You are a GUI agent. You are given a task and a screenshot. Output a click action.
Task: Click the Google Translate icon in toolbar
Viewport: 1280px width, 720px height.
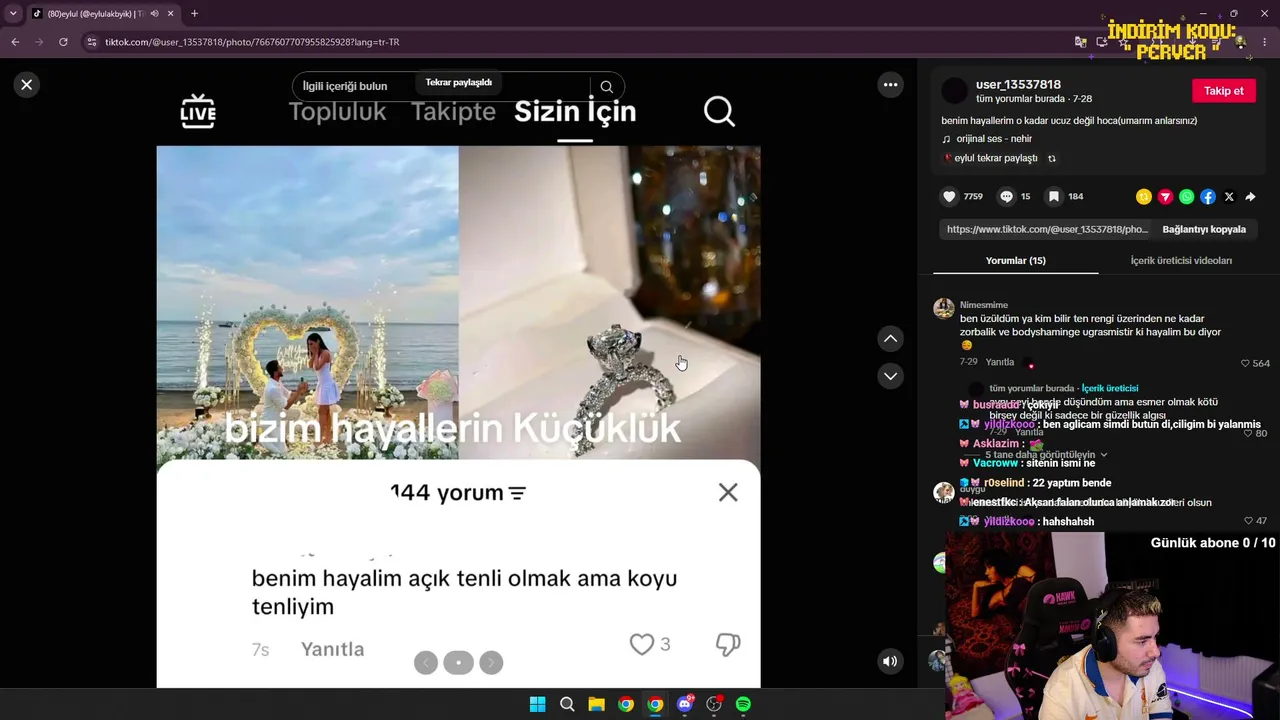coord(1080,42)
